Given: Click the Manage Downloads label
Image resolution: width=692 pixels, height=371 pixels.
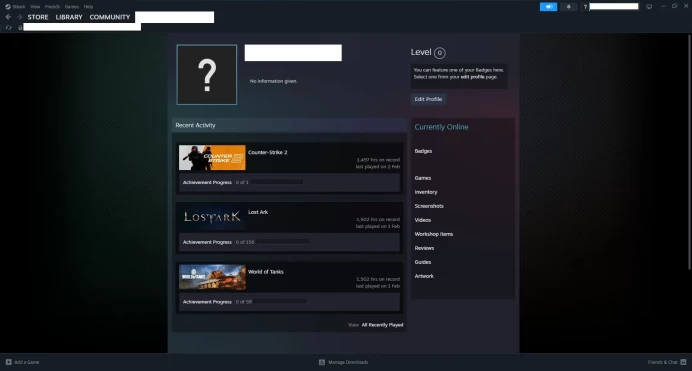Looking at the screenshot, I should point(348,362).
